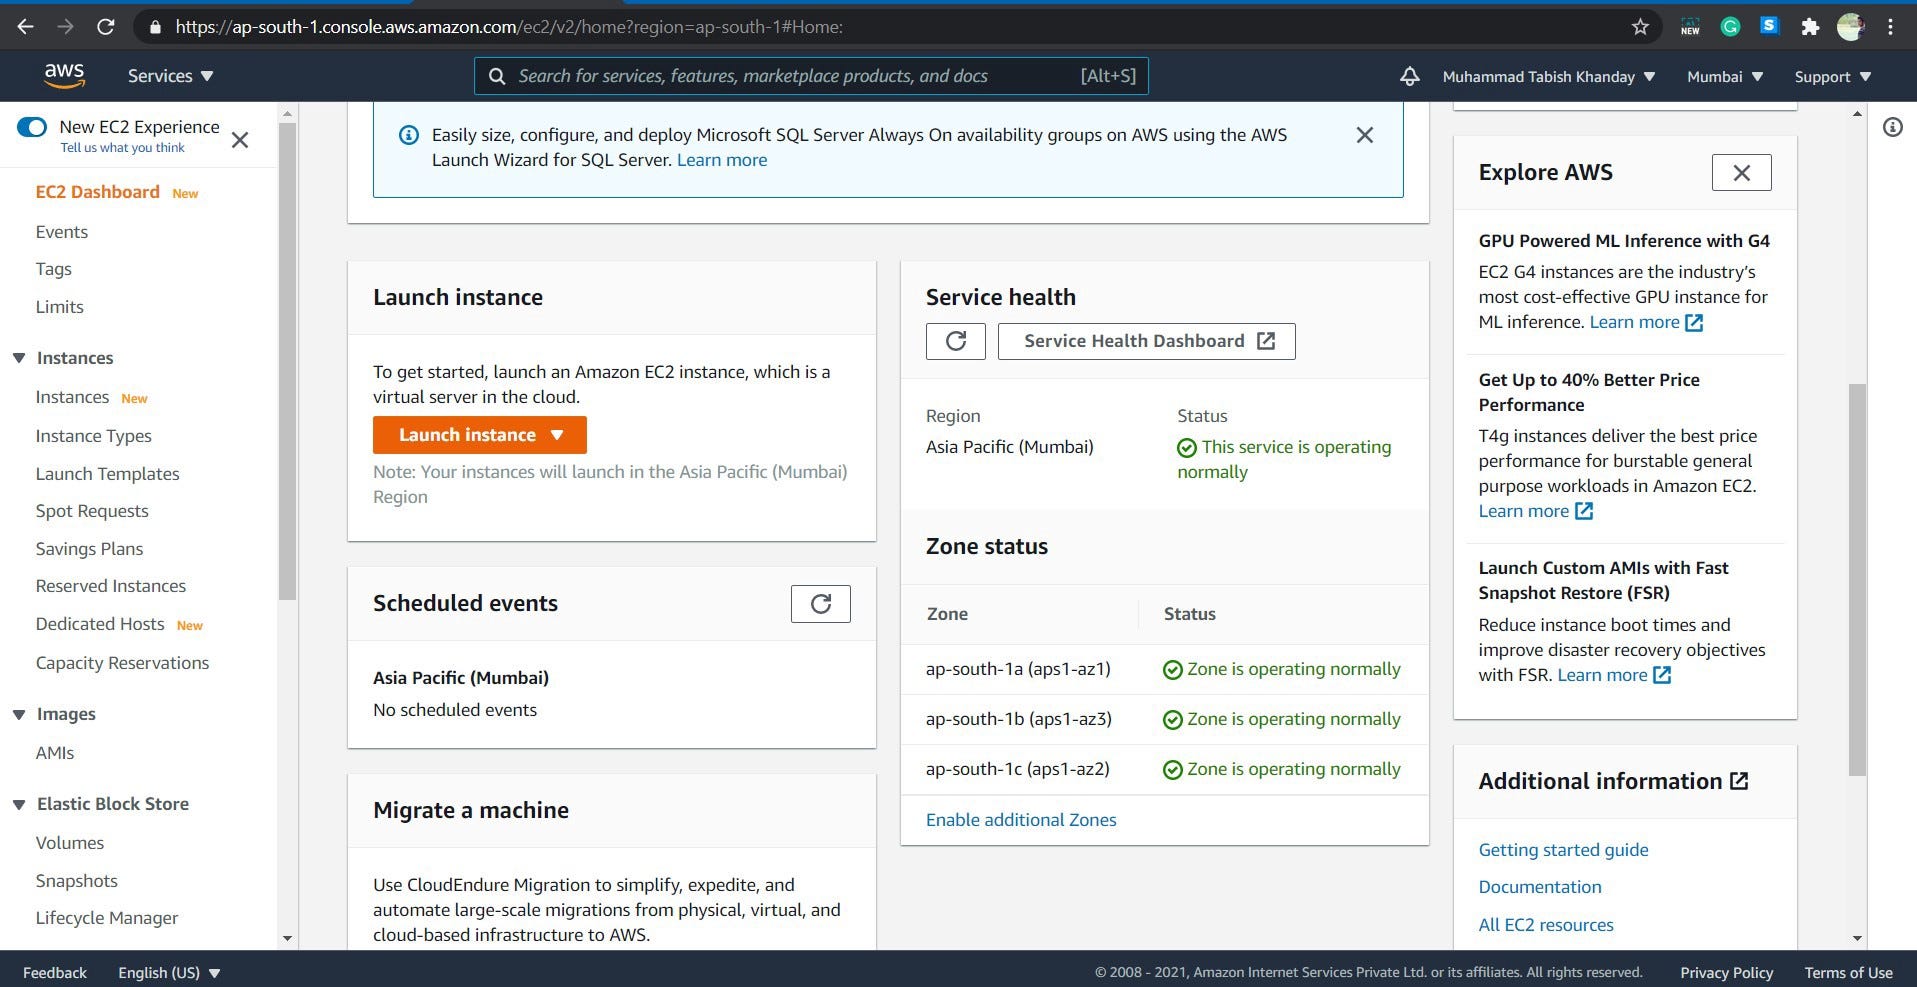
Task: Dismiss the SQL Server Launch Wizard banner
Action: [1364, 135]
